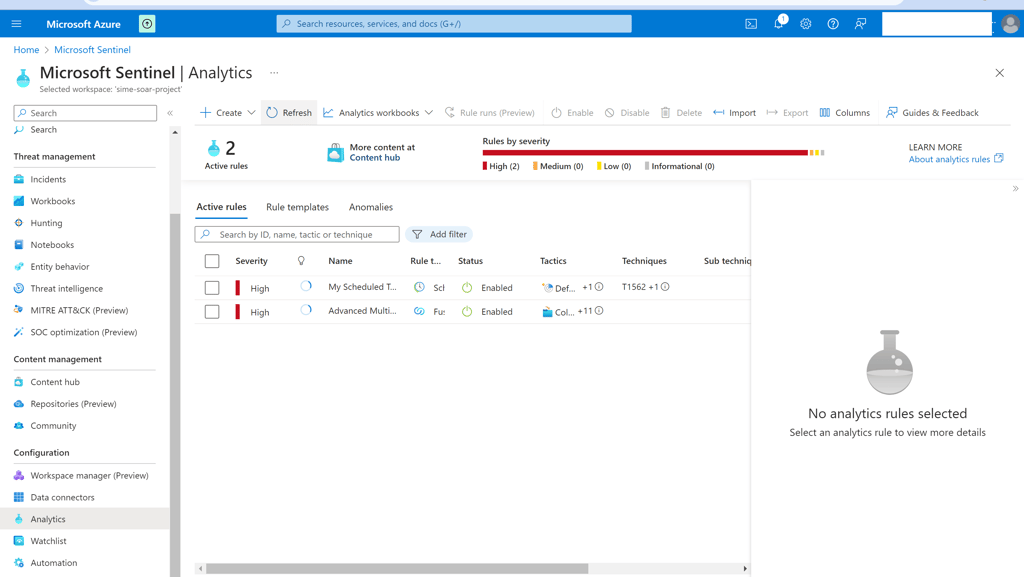Image resolution: width=1024 pixels, height=577 pixels.
Task: Click the Add filter button
Action: click(x=440, y=234)
